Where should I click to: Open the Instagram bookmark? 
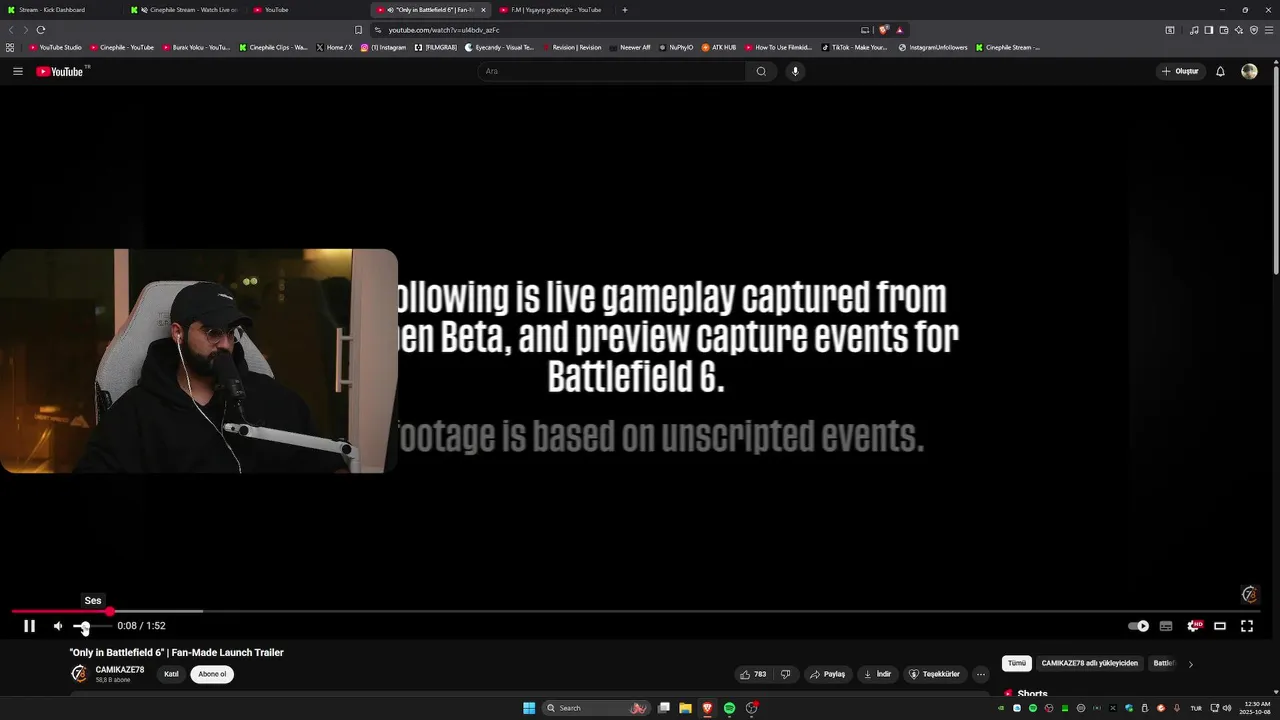[384, 47]
